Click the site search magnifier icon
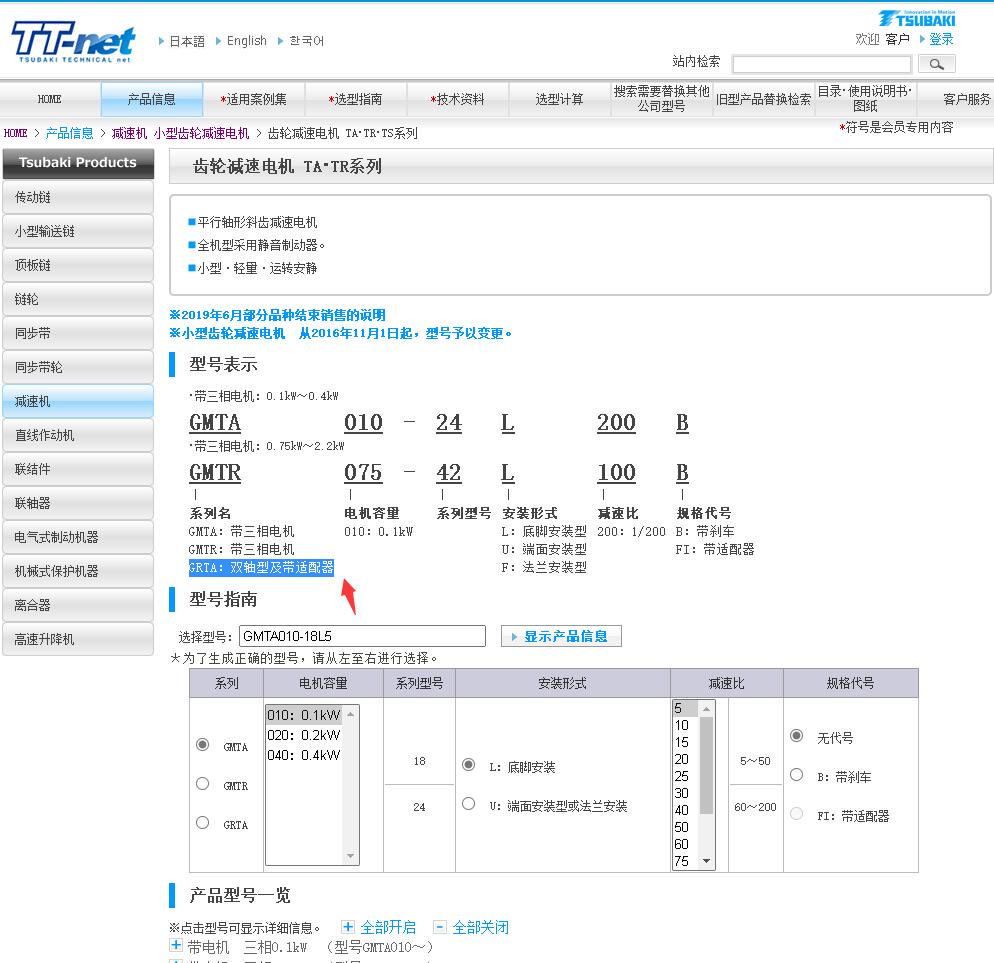 (936, 63)
